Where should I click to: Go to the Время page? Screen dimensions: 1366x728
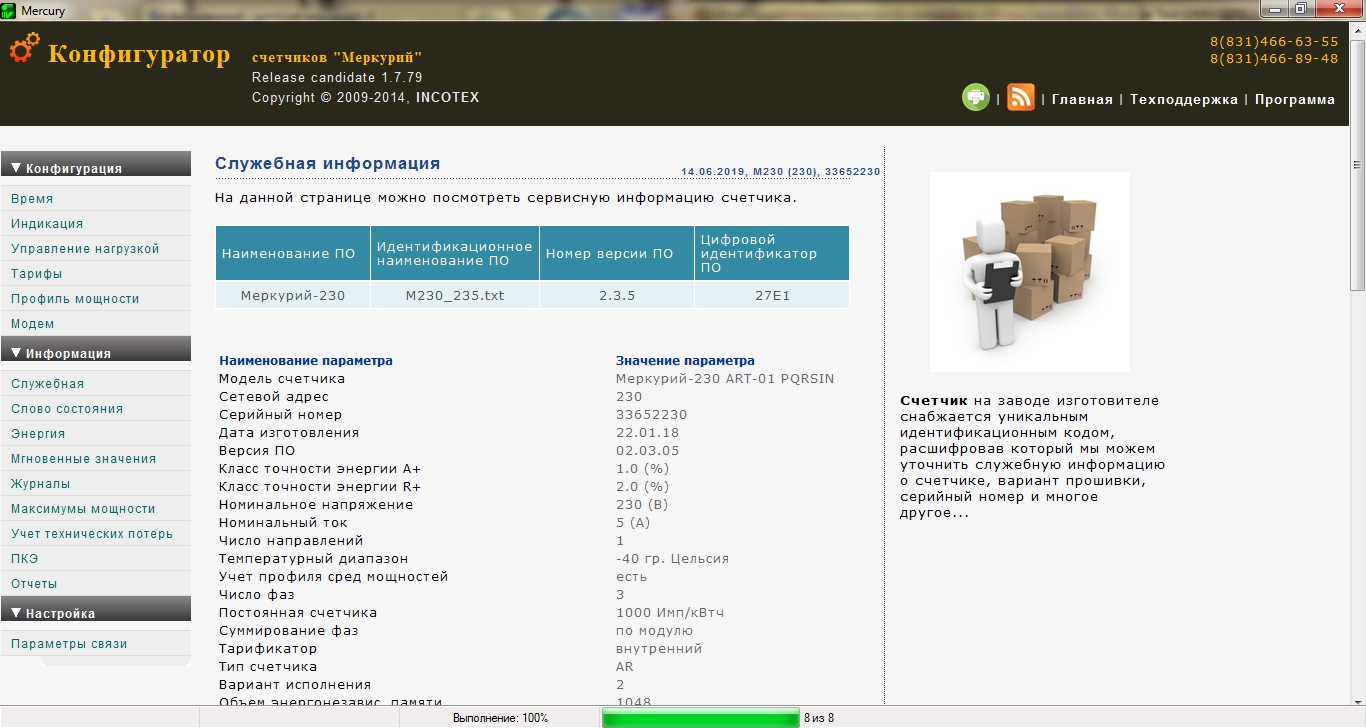[x=32, y=199]
